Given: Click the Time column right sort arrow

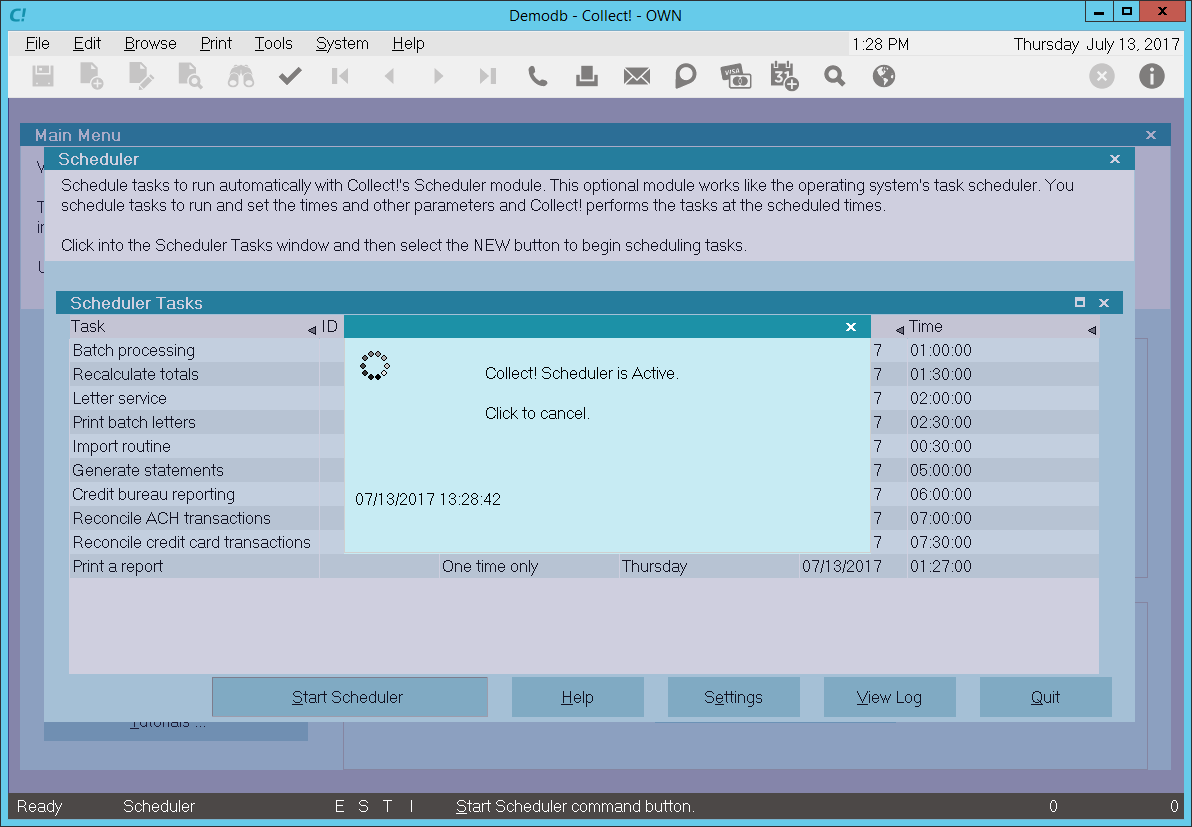Looking at the screenshot, I should click(x=1092, y=330).
